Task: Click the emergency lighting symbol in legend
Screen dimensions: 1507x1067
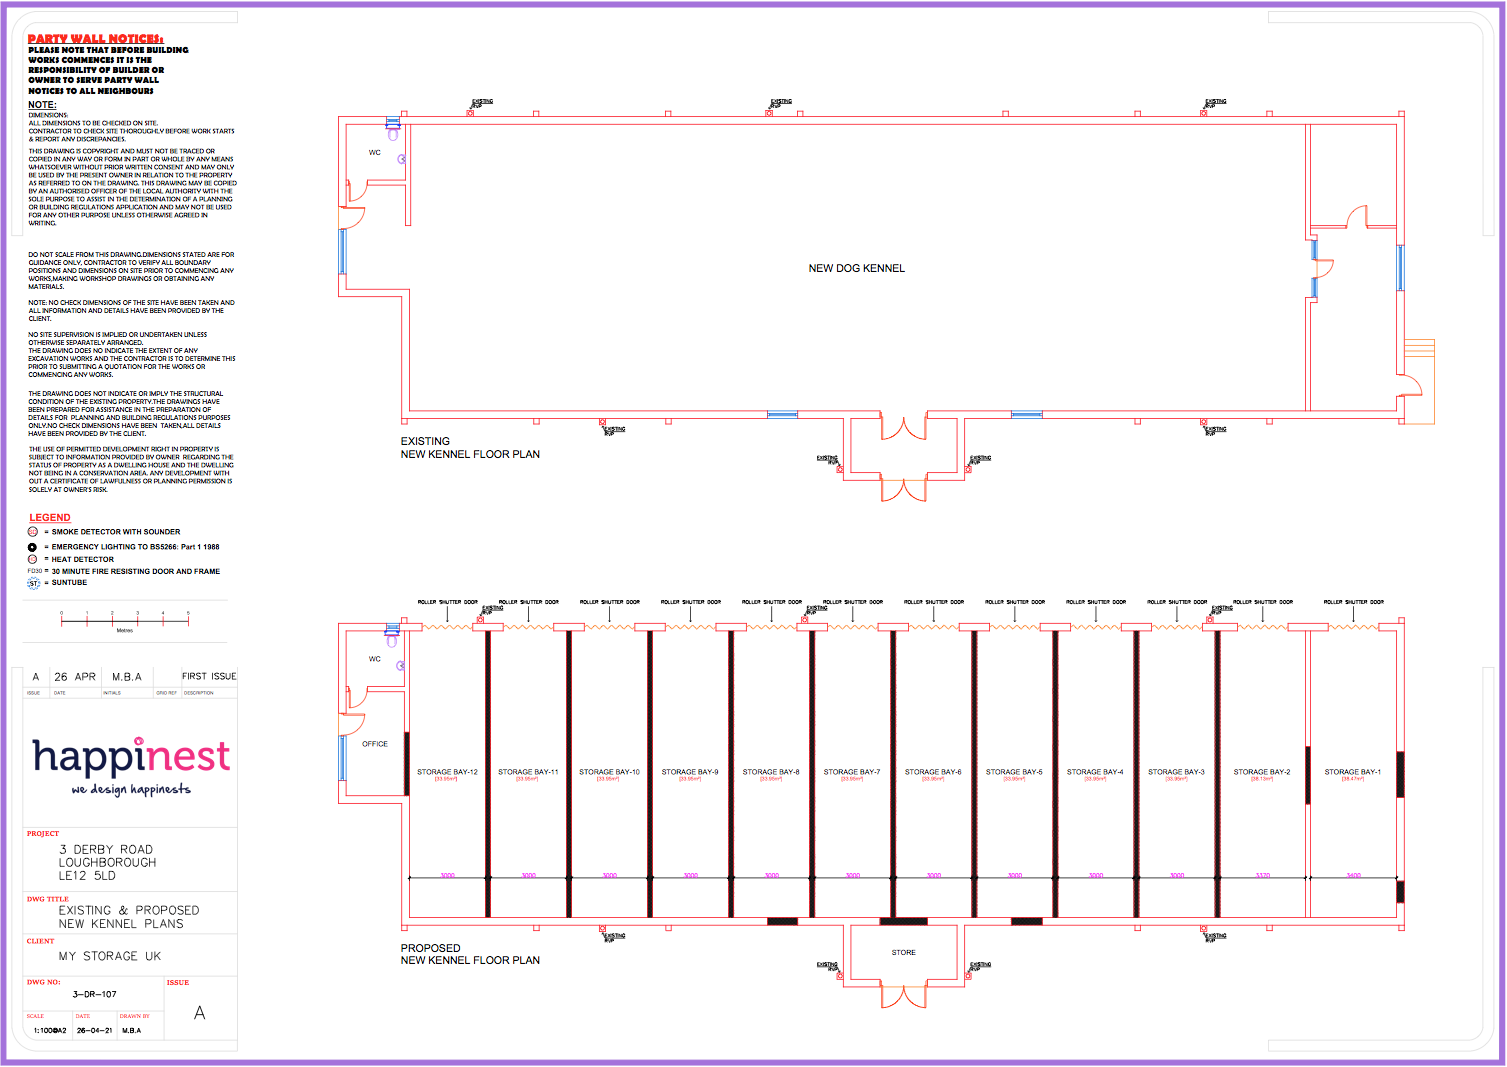Action: click(32, 547)
